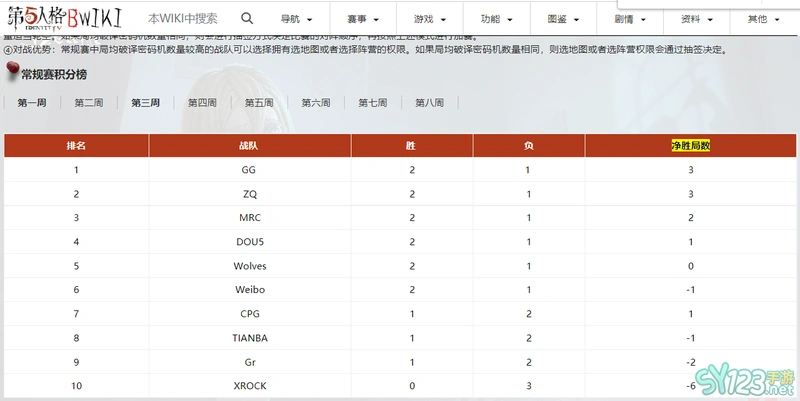Click the ④对战优势 rule paragraph text
The image size is (800, 401).
[x=364, y=49]
